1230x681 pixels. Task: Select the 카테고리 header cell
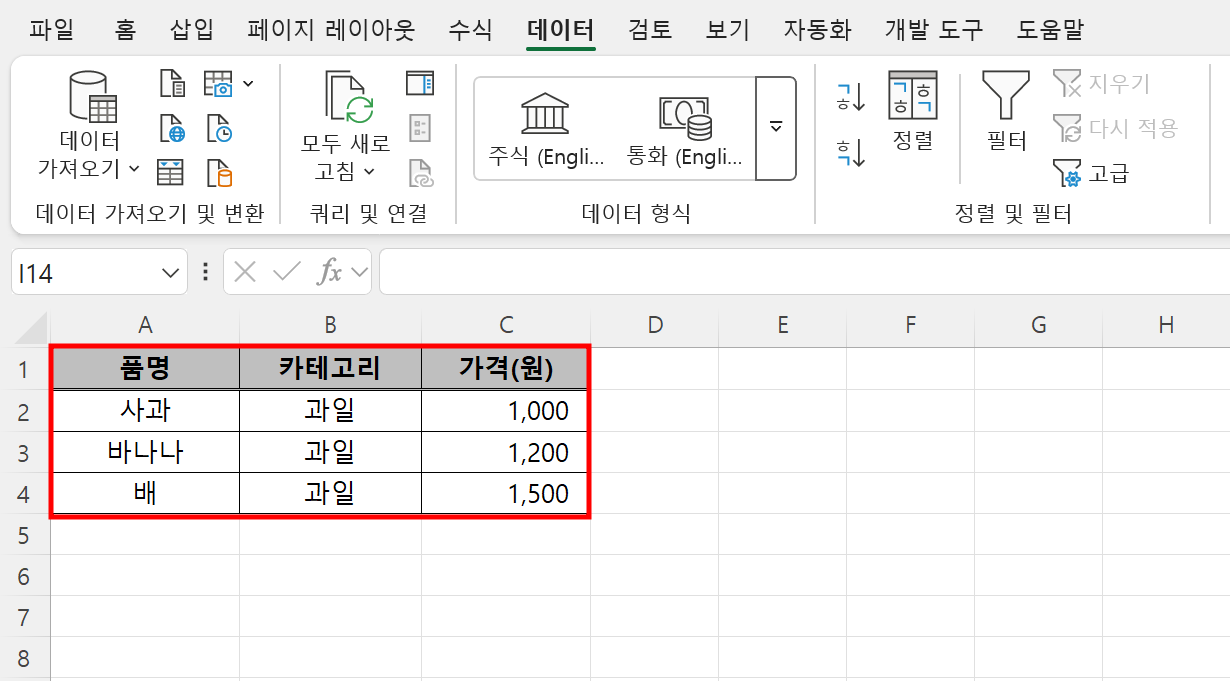tap(330, 369)
